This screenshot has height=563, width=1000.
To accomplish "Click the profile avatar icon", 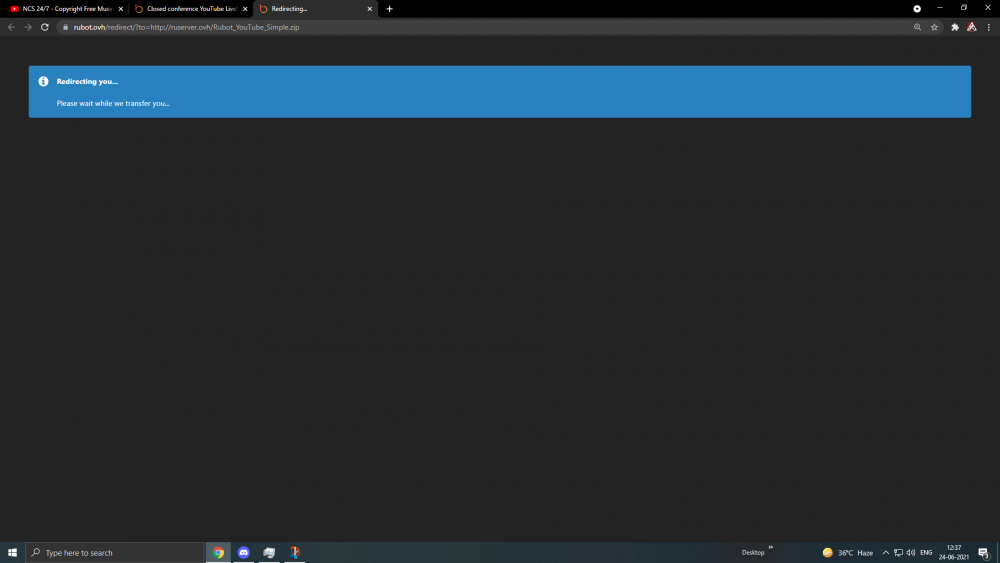I will click(971, 27).
